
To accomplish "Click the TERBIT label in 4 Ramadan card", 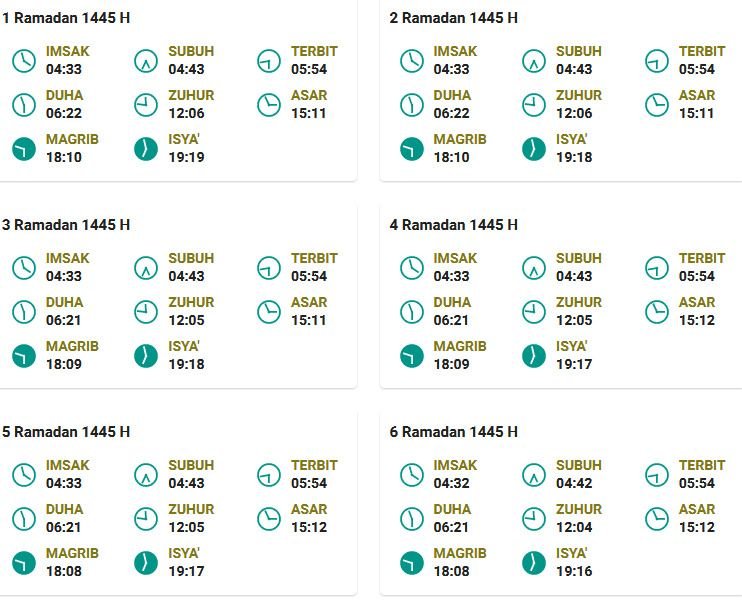I will tap(702, 258).
